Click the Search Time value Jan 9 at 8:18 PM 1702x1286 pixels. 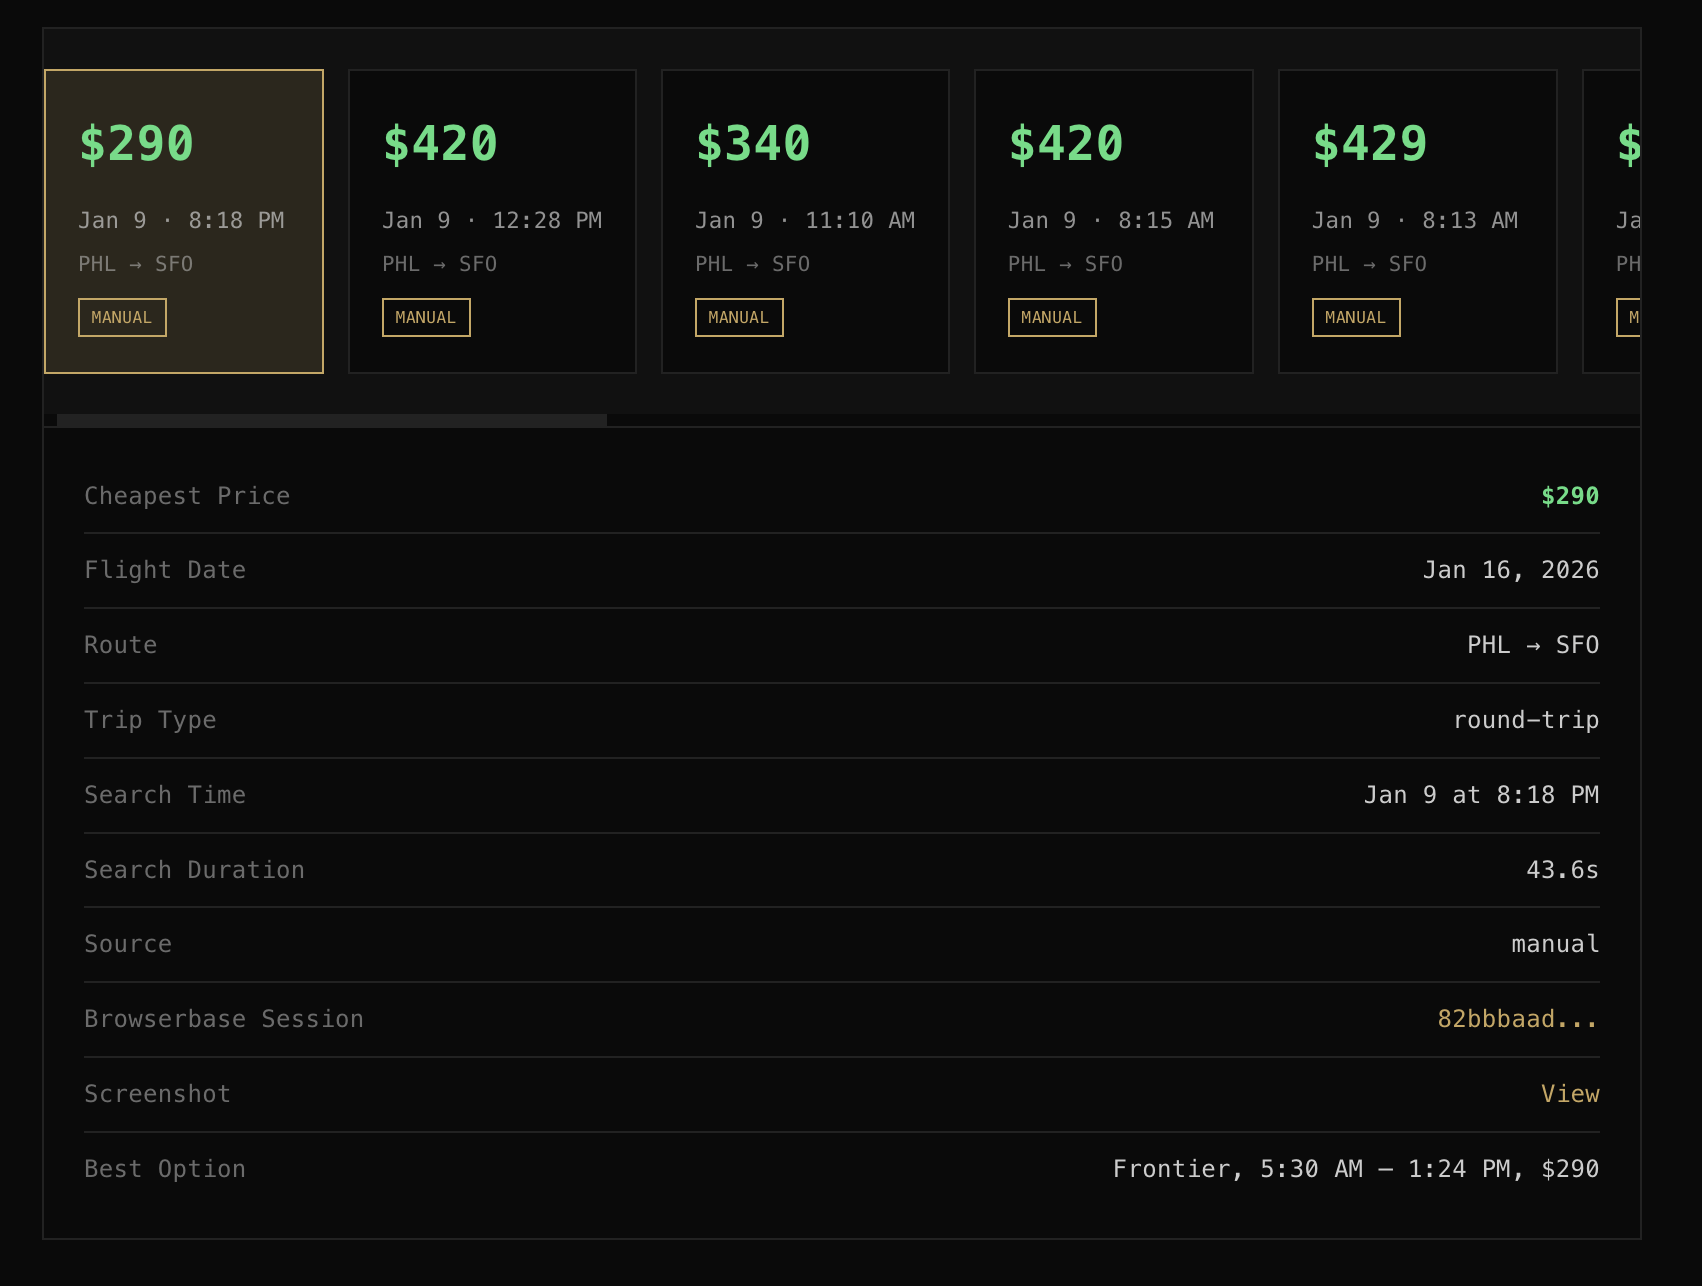point(1481,795)
